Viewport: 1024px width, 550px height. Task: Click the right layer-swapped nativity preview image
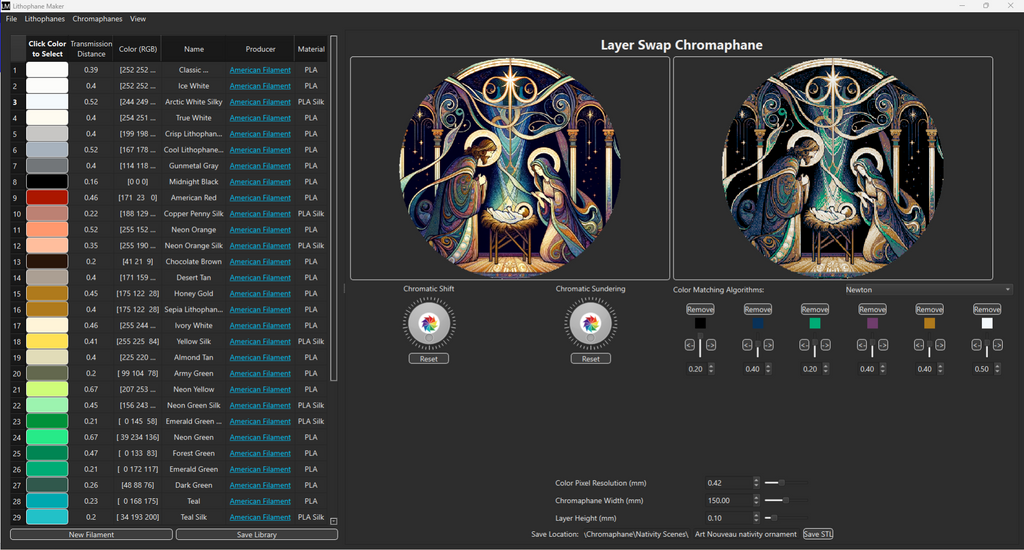(x=833, y=168)
